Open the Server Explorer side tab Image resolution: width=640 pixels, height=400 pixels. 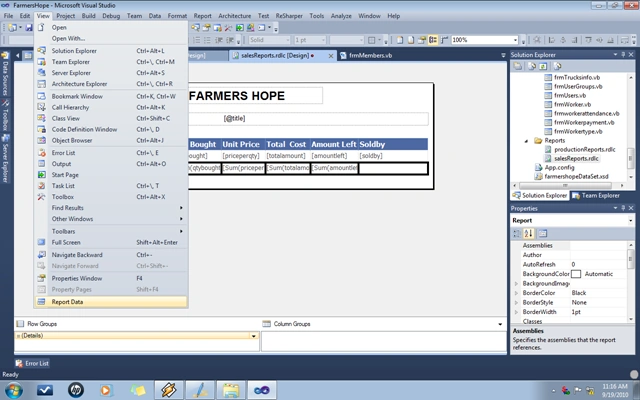5,158
